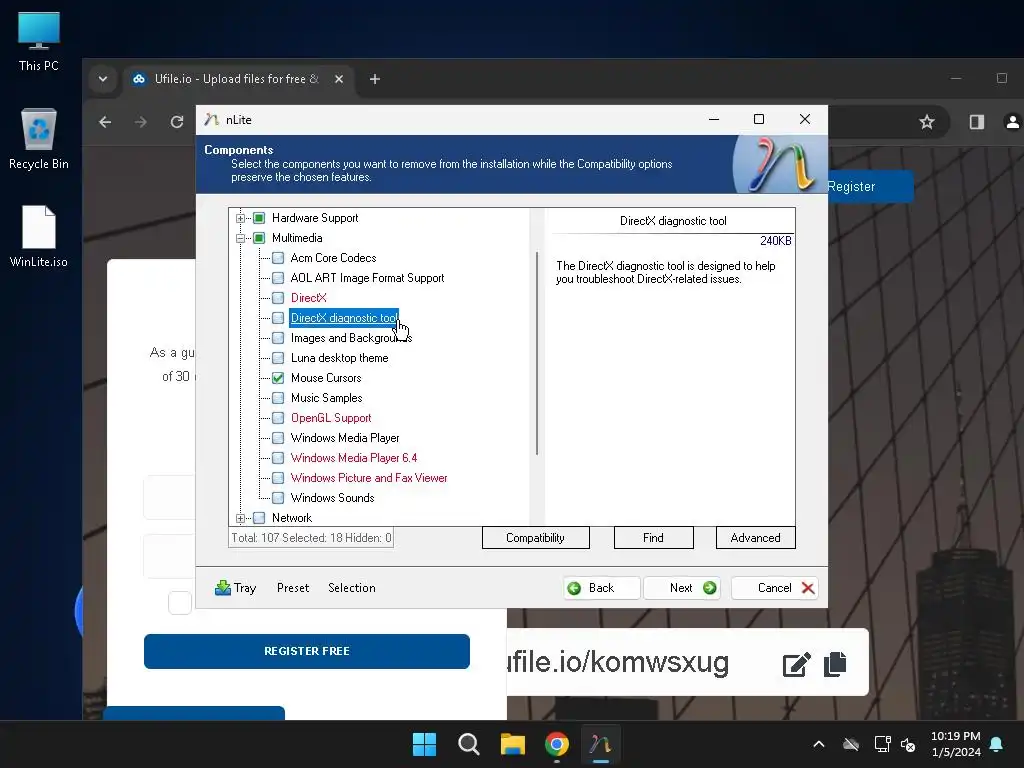Open Chrome side panel icon
This screenshot has width=1024, height=768.
click(x=977, y=122)
